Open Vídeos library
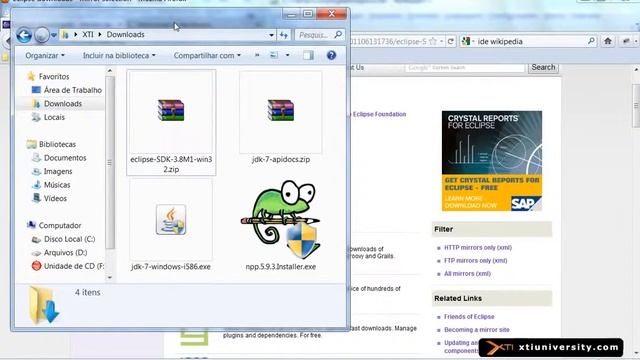 55,198
